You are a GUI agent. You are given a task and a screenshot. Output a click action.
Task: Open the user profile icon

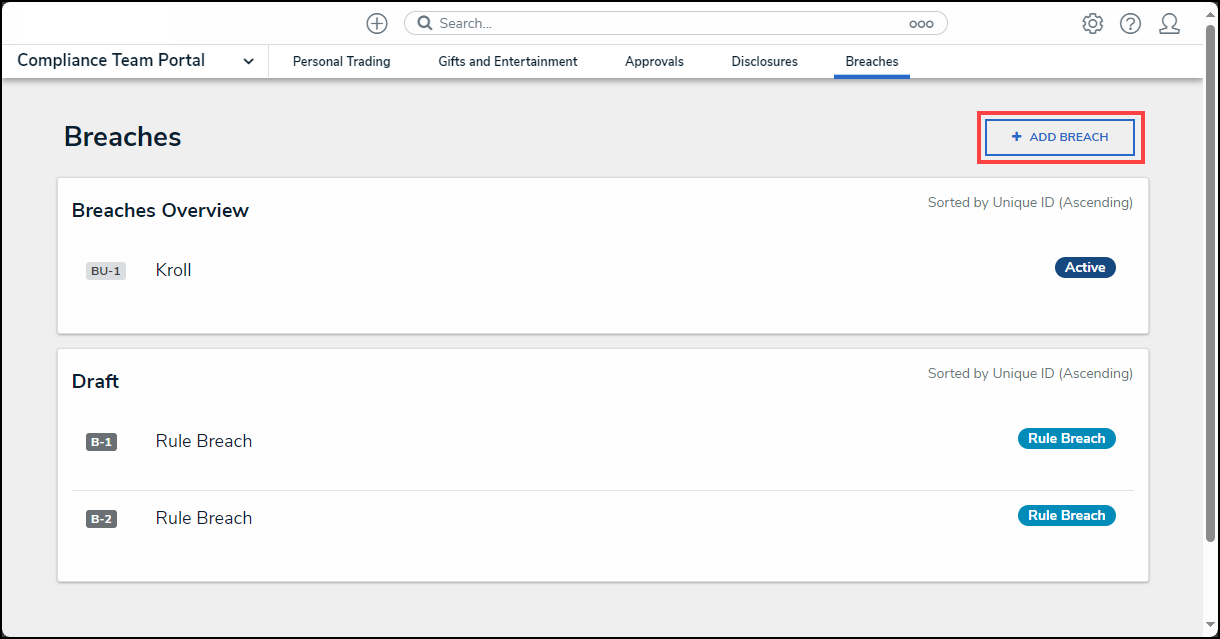1169,24
